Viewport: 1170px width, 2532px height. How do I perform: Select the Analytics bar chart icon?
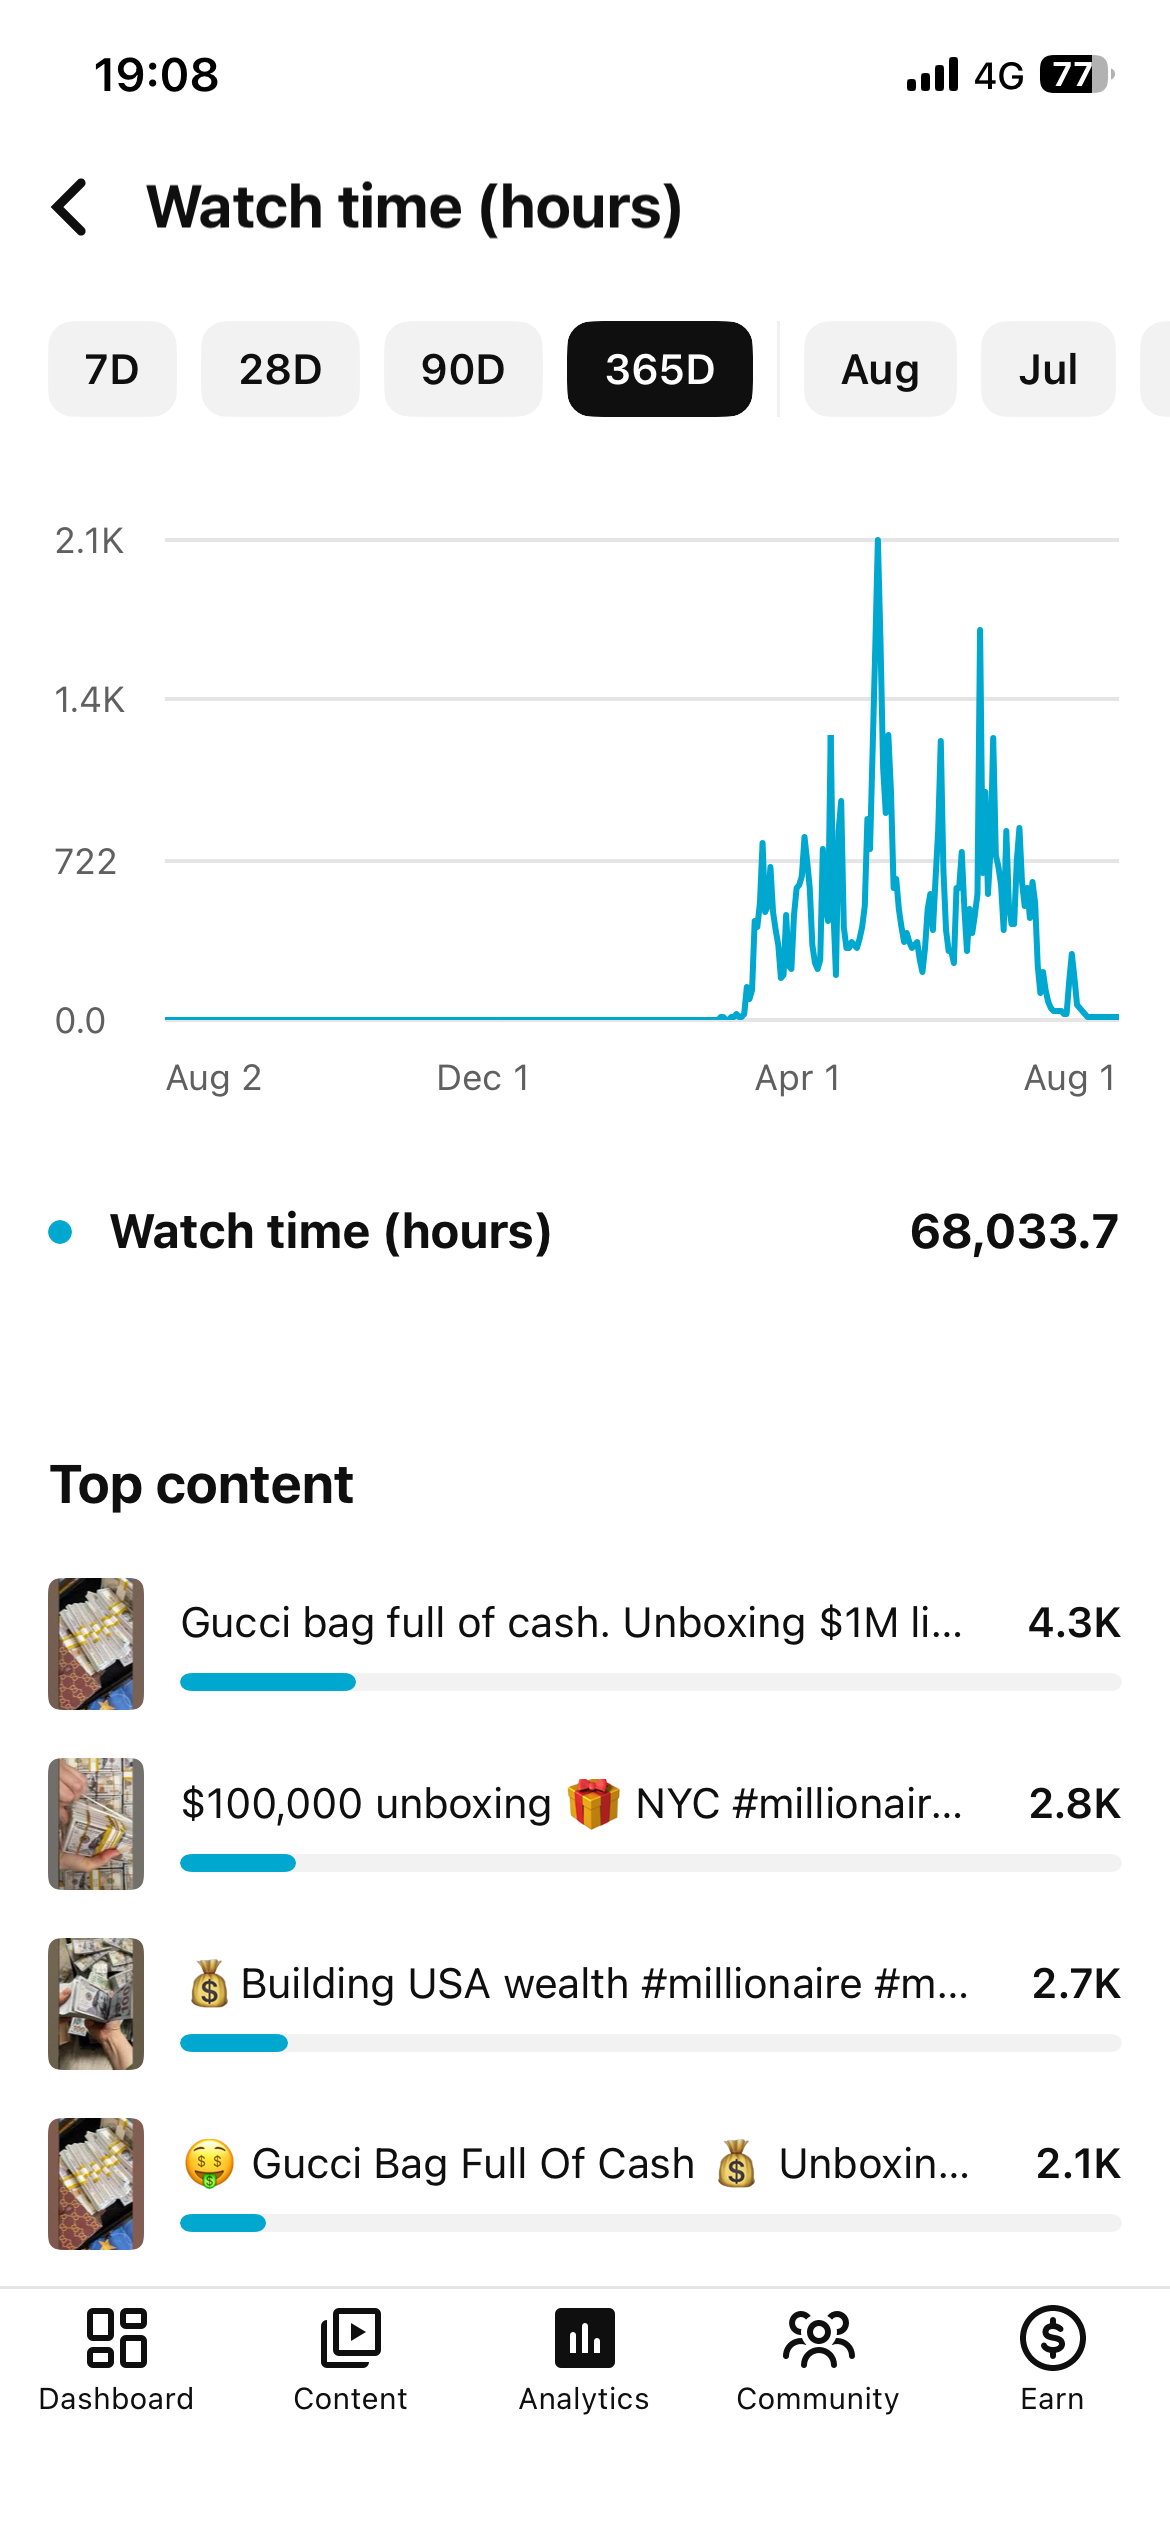584,2337
